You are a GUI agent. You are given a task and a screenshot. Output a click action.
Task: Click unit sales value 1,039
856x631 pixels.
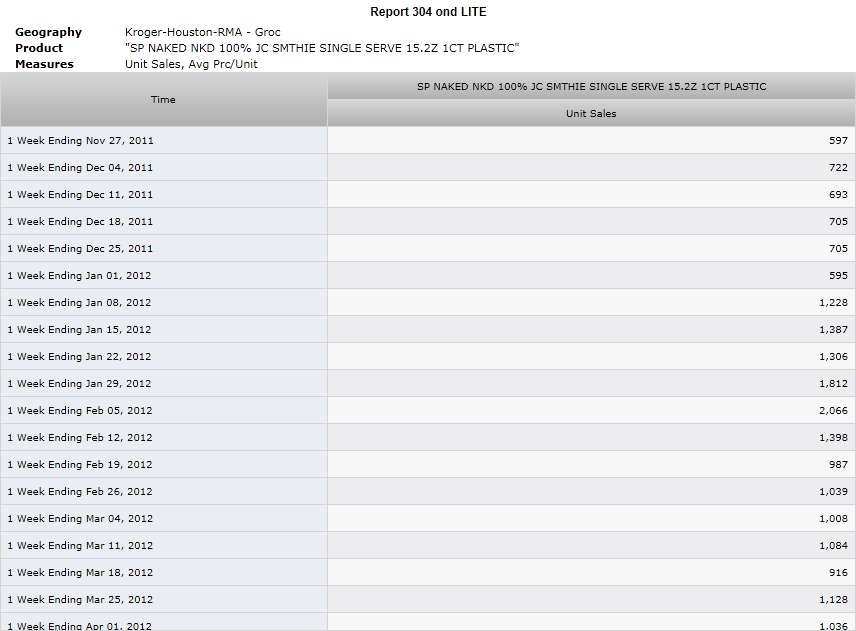(x=834, y=492)
